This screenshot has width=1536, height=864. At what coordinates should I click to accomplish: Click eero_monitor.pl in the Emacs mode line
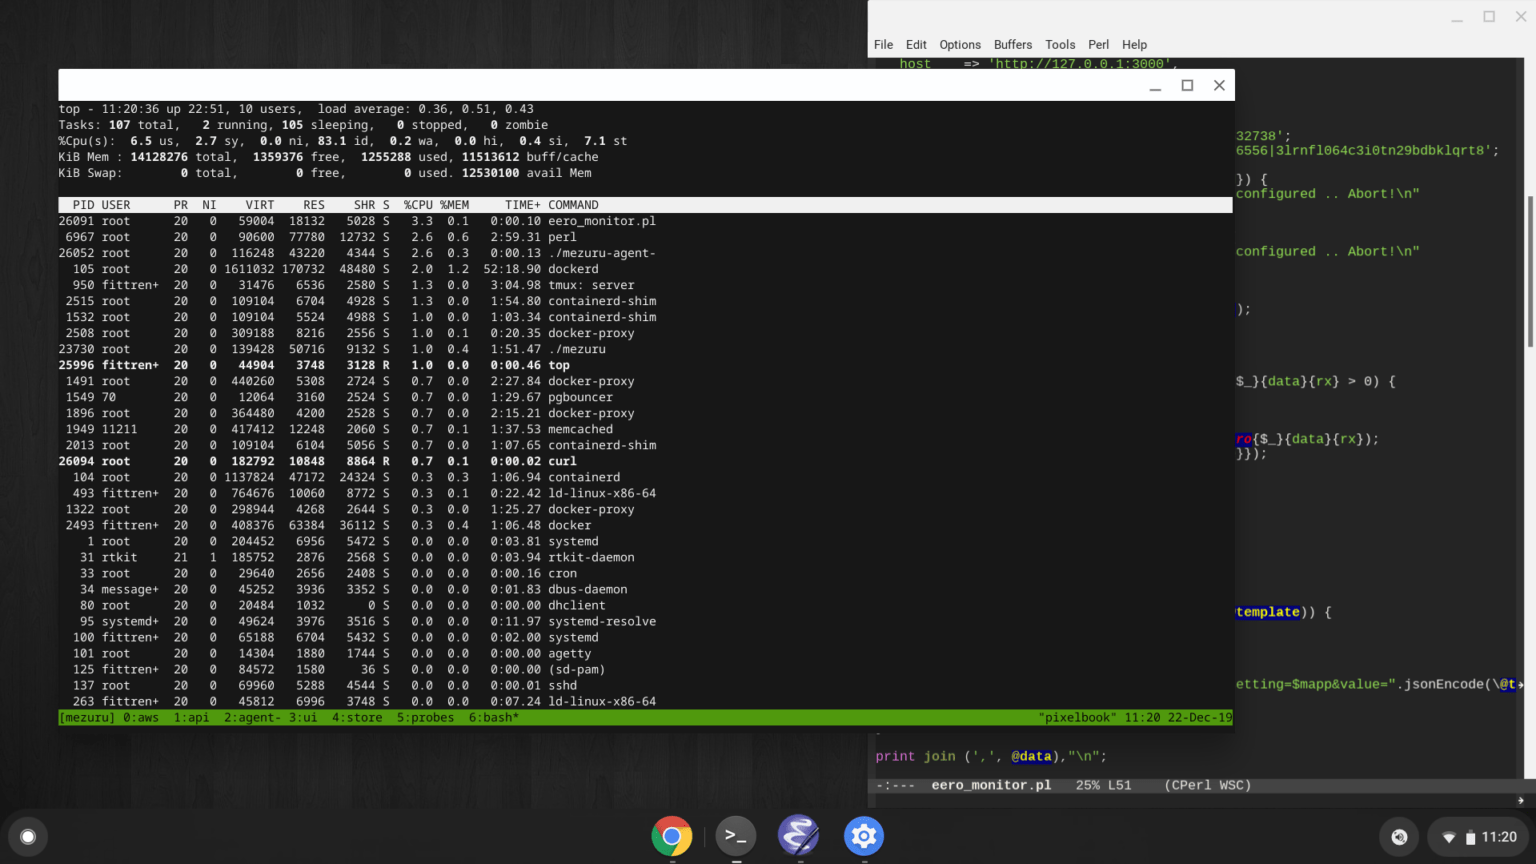pos(991,785)
